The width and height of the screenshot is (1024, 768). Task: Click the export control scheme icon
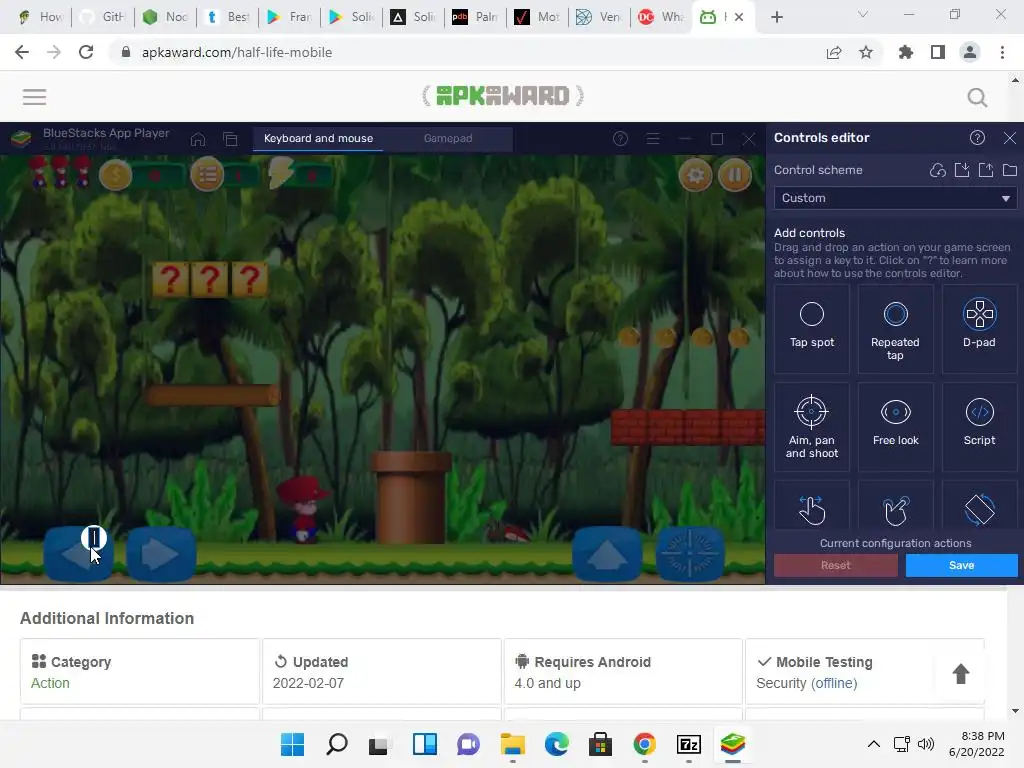coord(986,170)
